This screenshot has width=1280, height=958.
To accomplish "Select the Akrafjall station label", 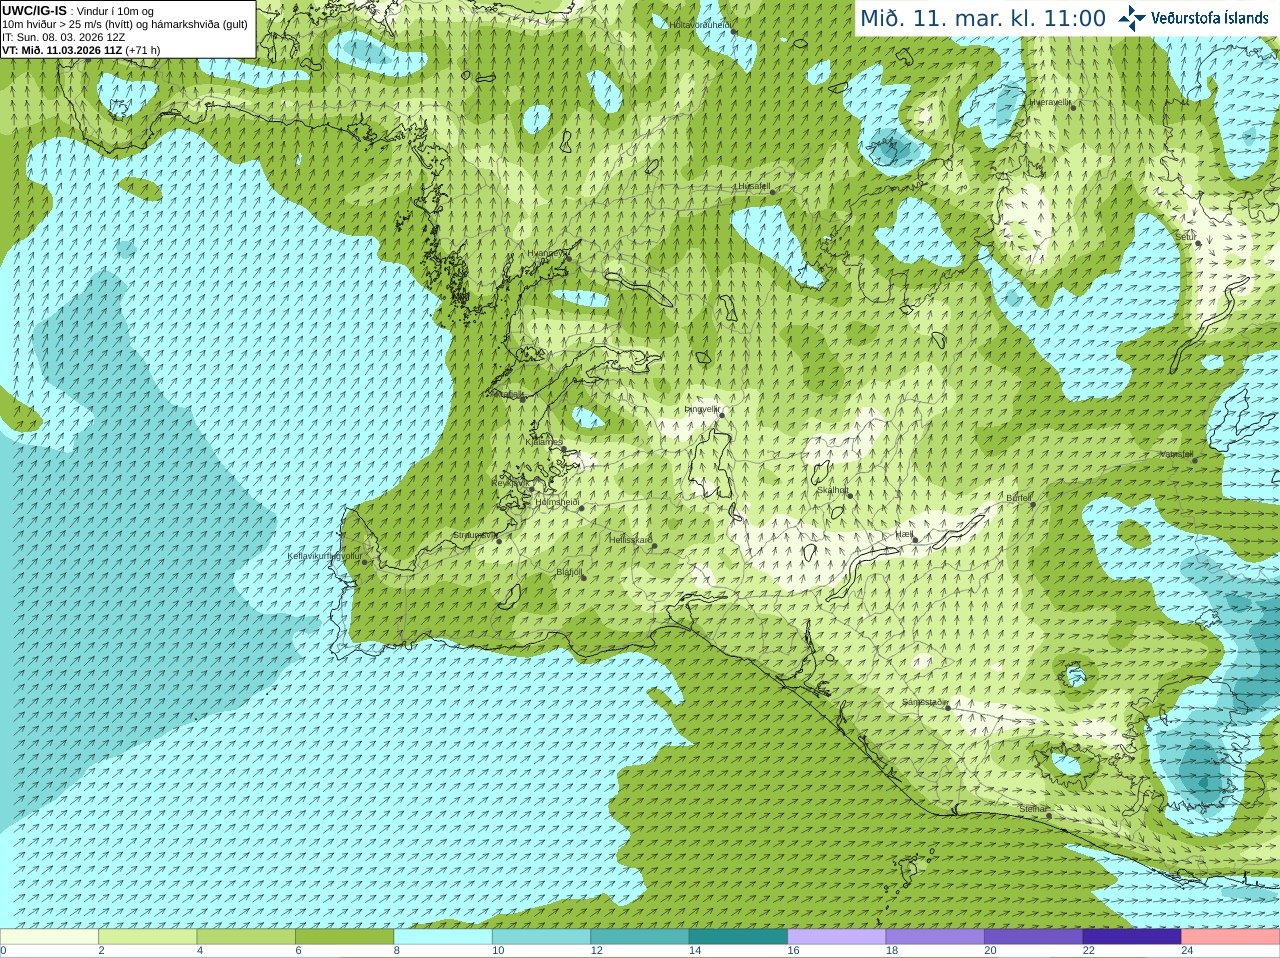I will click(506, 395).
